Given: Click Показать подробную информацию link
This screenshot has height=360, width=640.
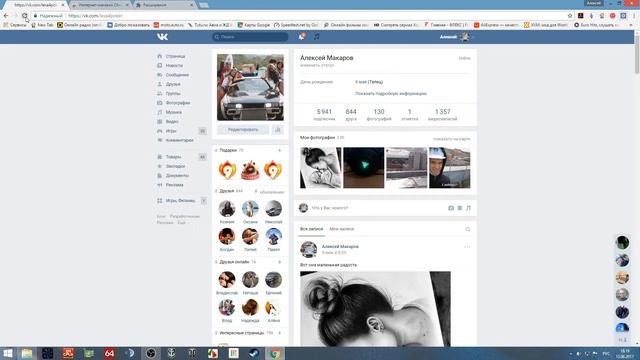Looking at the screenshot, I should 391,93.
